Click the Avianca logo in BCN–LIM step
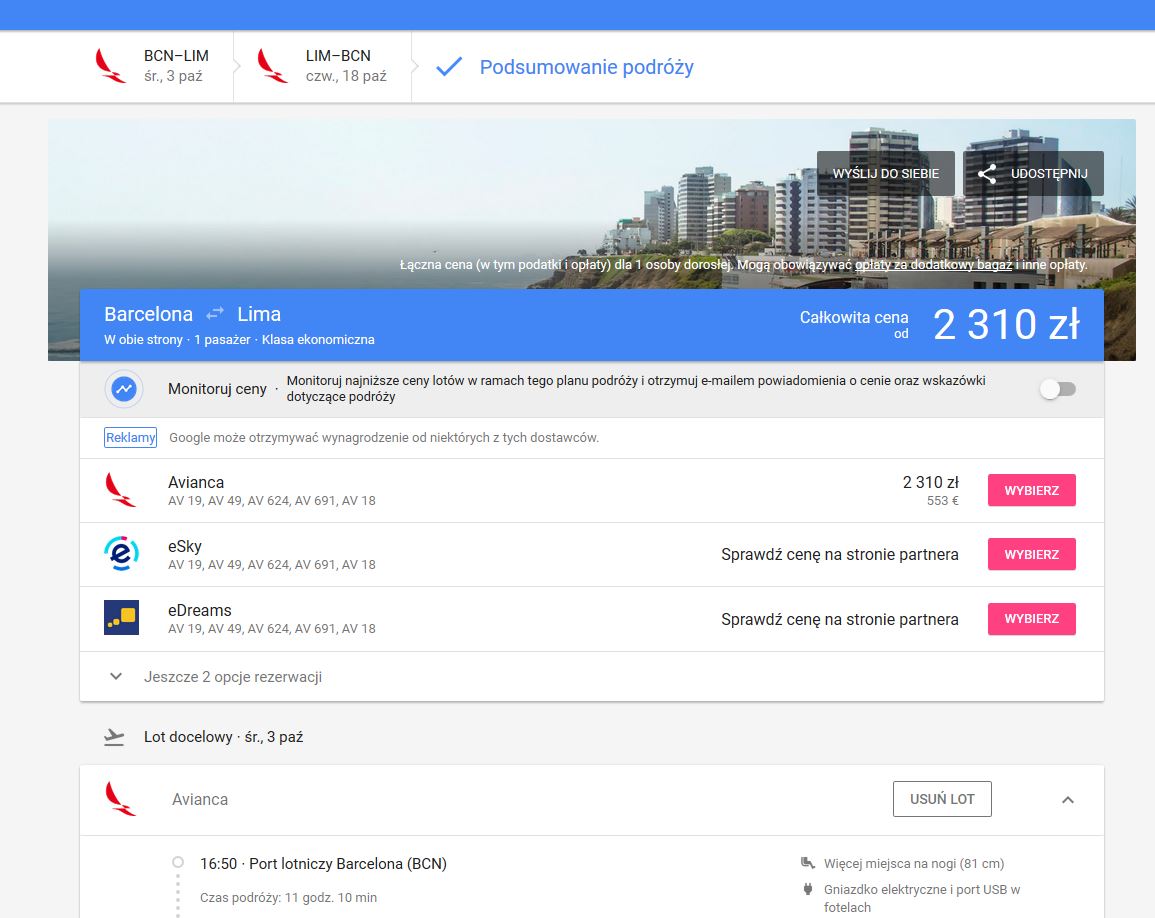This screenshot has width=1155, height=918. pyautogui.click(x=110, y=66)
